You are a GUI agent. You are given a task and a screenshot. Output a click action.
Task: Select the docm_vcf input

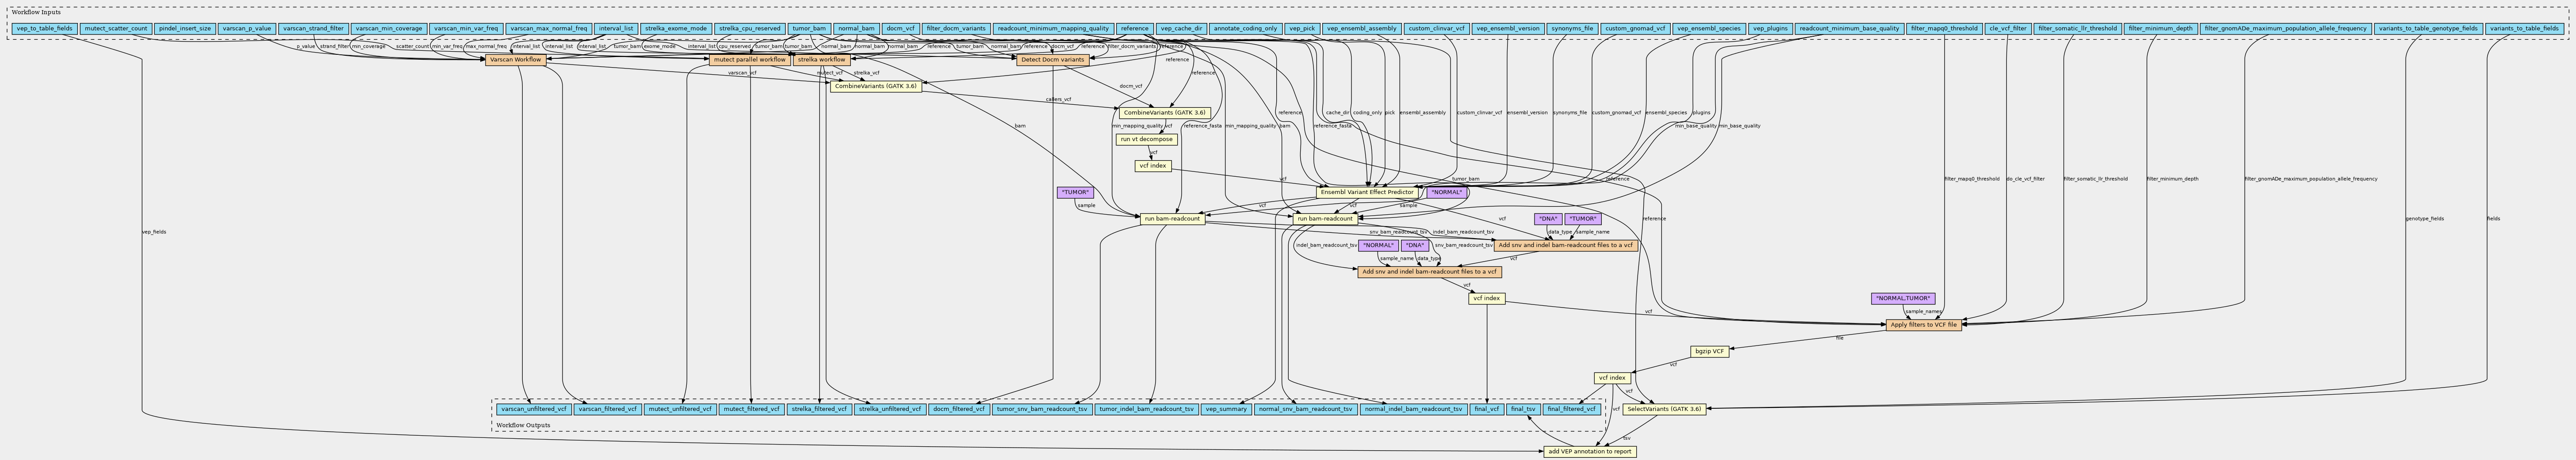coord(900,29)
